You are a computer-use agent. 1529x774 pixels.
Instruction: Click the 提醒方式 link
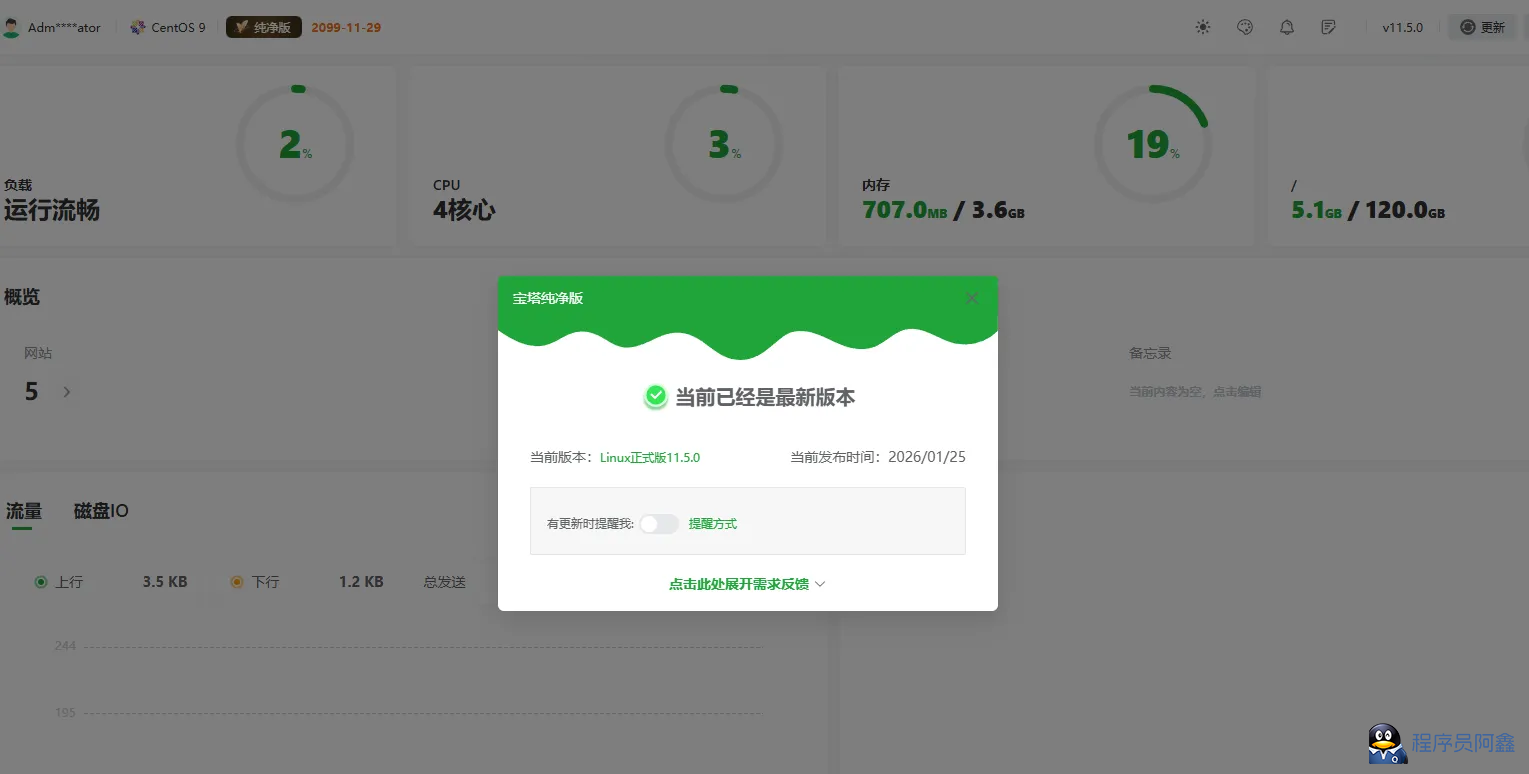pyautogui.click(x=712, y=524)
